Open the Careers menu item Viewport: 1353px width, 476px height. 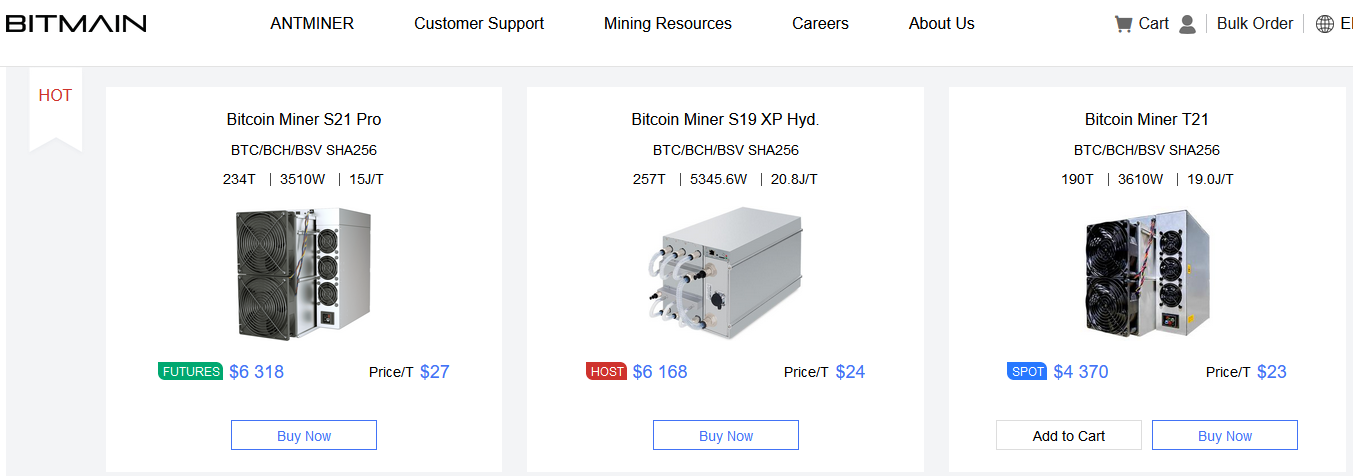820,23
